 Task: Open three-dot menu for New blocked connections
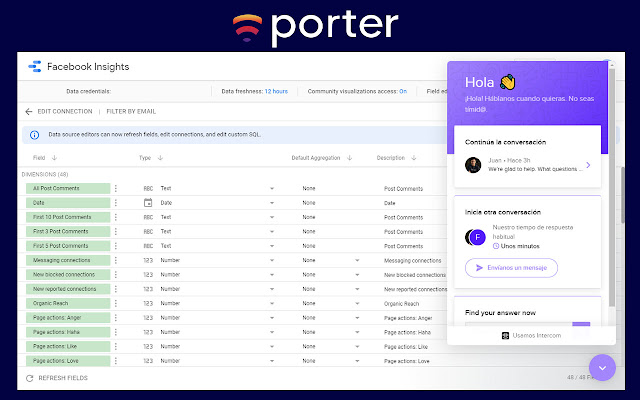(x=116, y=274)
